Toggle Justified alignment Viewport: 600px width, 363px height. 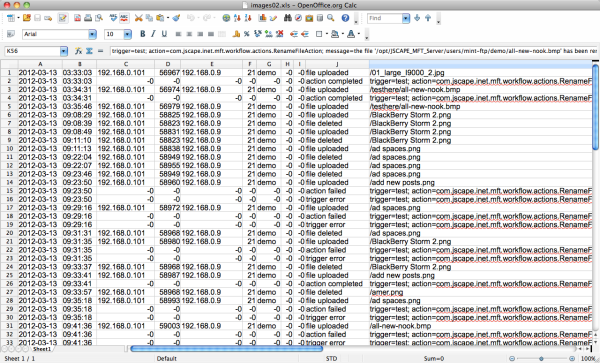tap(210, 34)
